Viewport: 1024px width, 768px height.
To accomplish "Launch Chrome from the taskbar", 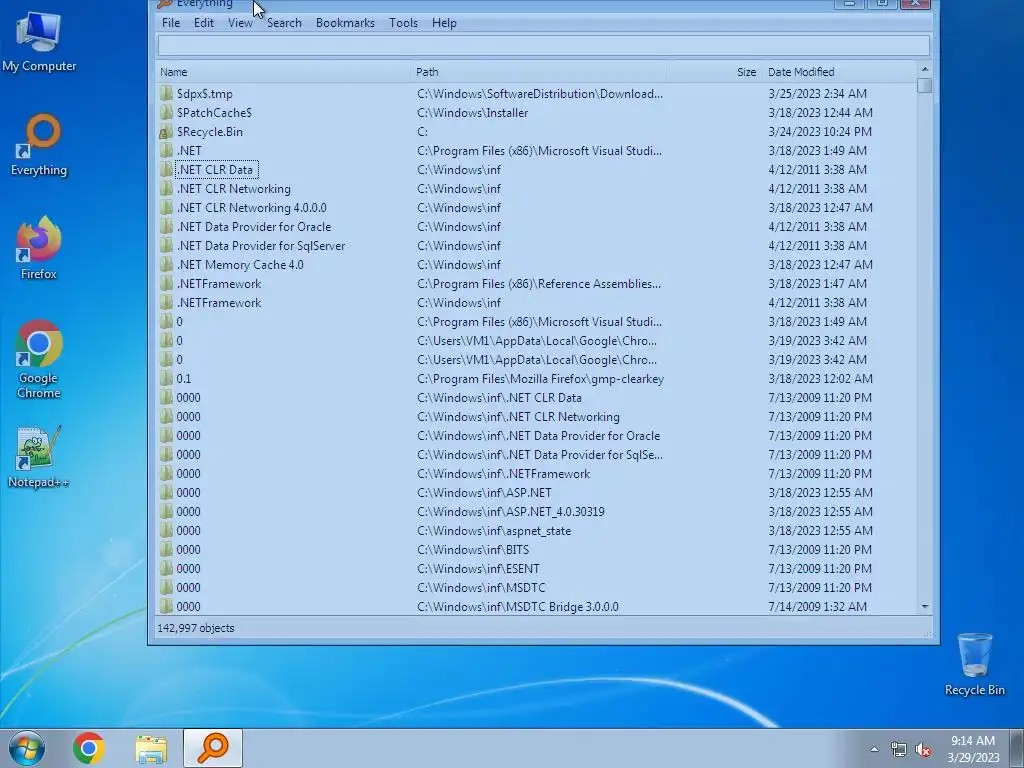I will [x=89, y=748].
